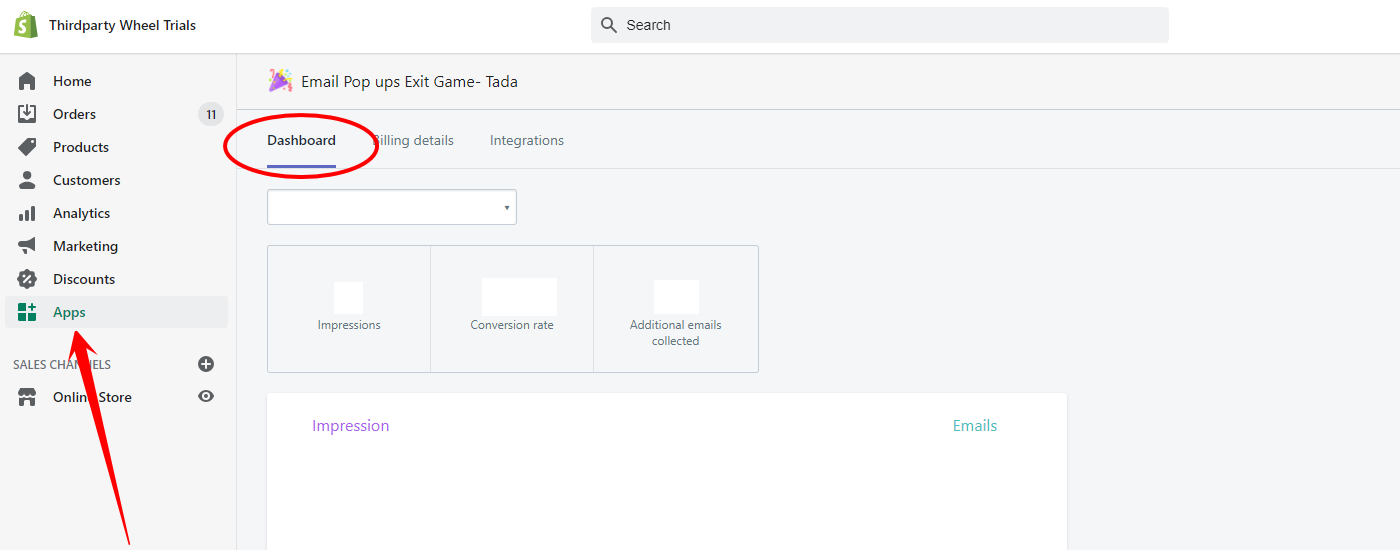Switch to the Billing details tab
1400x550 pixels.
tap(413, 141)
